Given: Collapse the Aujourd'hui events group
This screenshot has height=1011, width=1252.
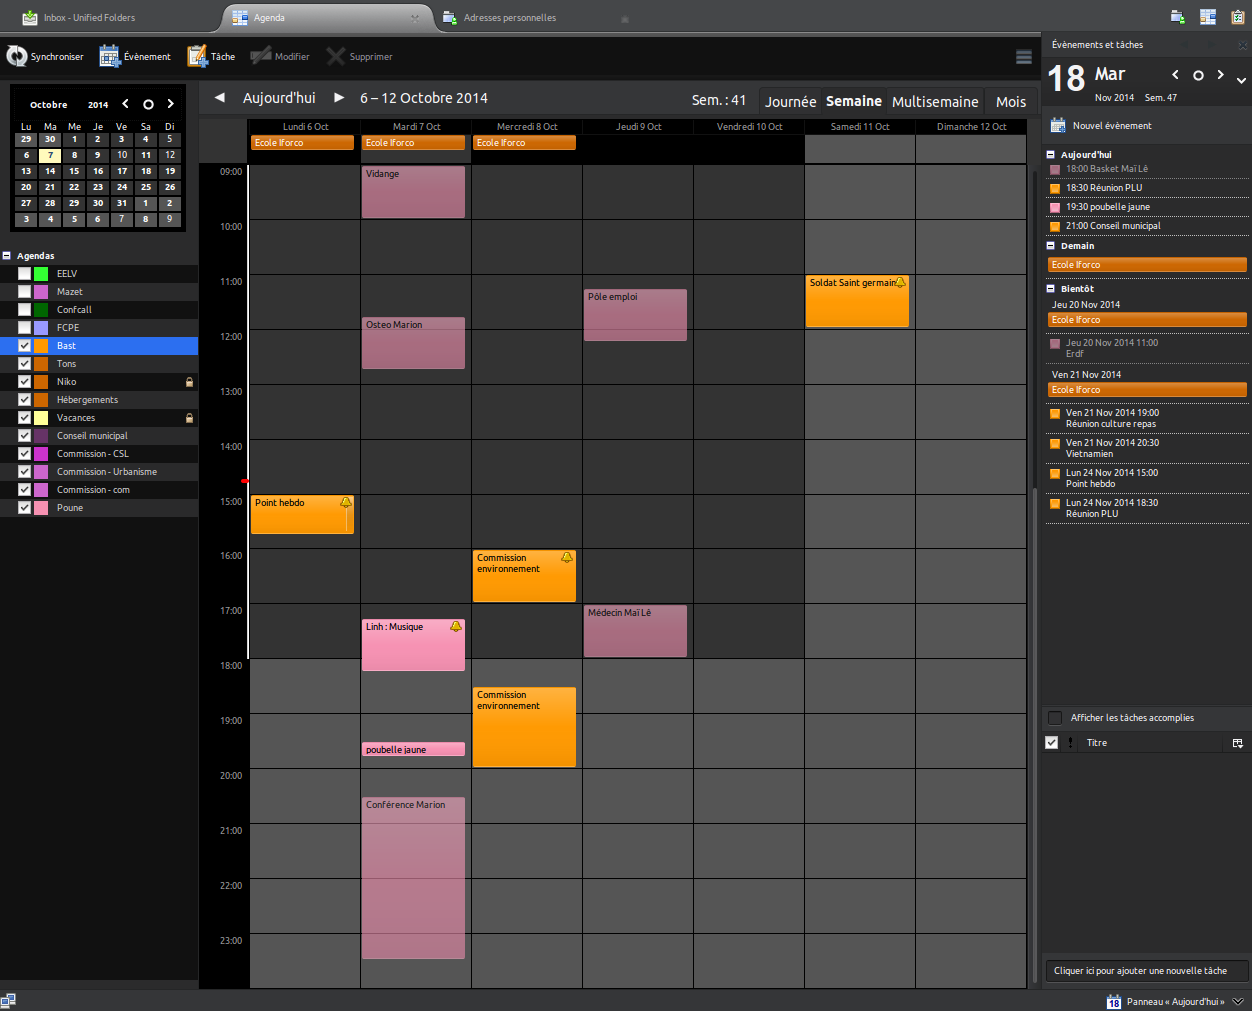Looking at the screenshot, I should [x=1051, y=155].
